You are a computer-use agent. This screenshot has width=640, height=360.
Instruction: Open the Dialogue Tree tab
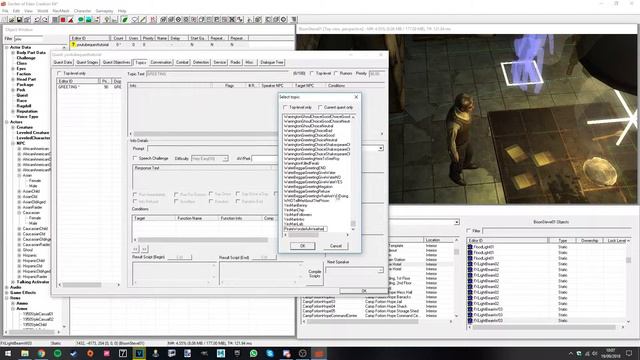271,62
